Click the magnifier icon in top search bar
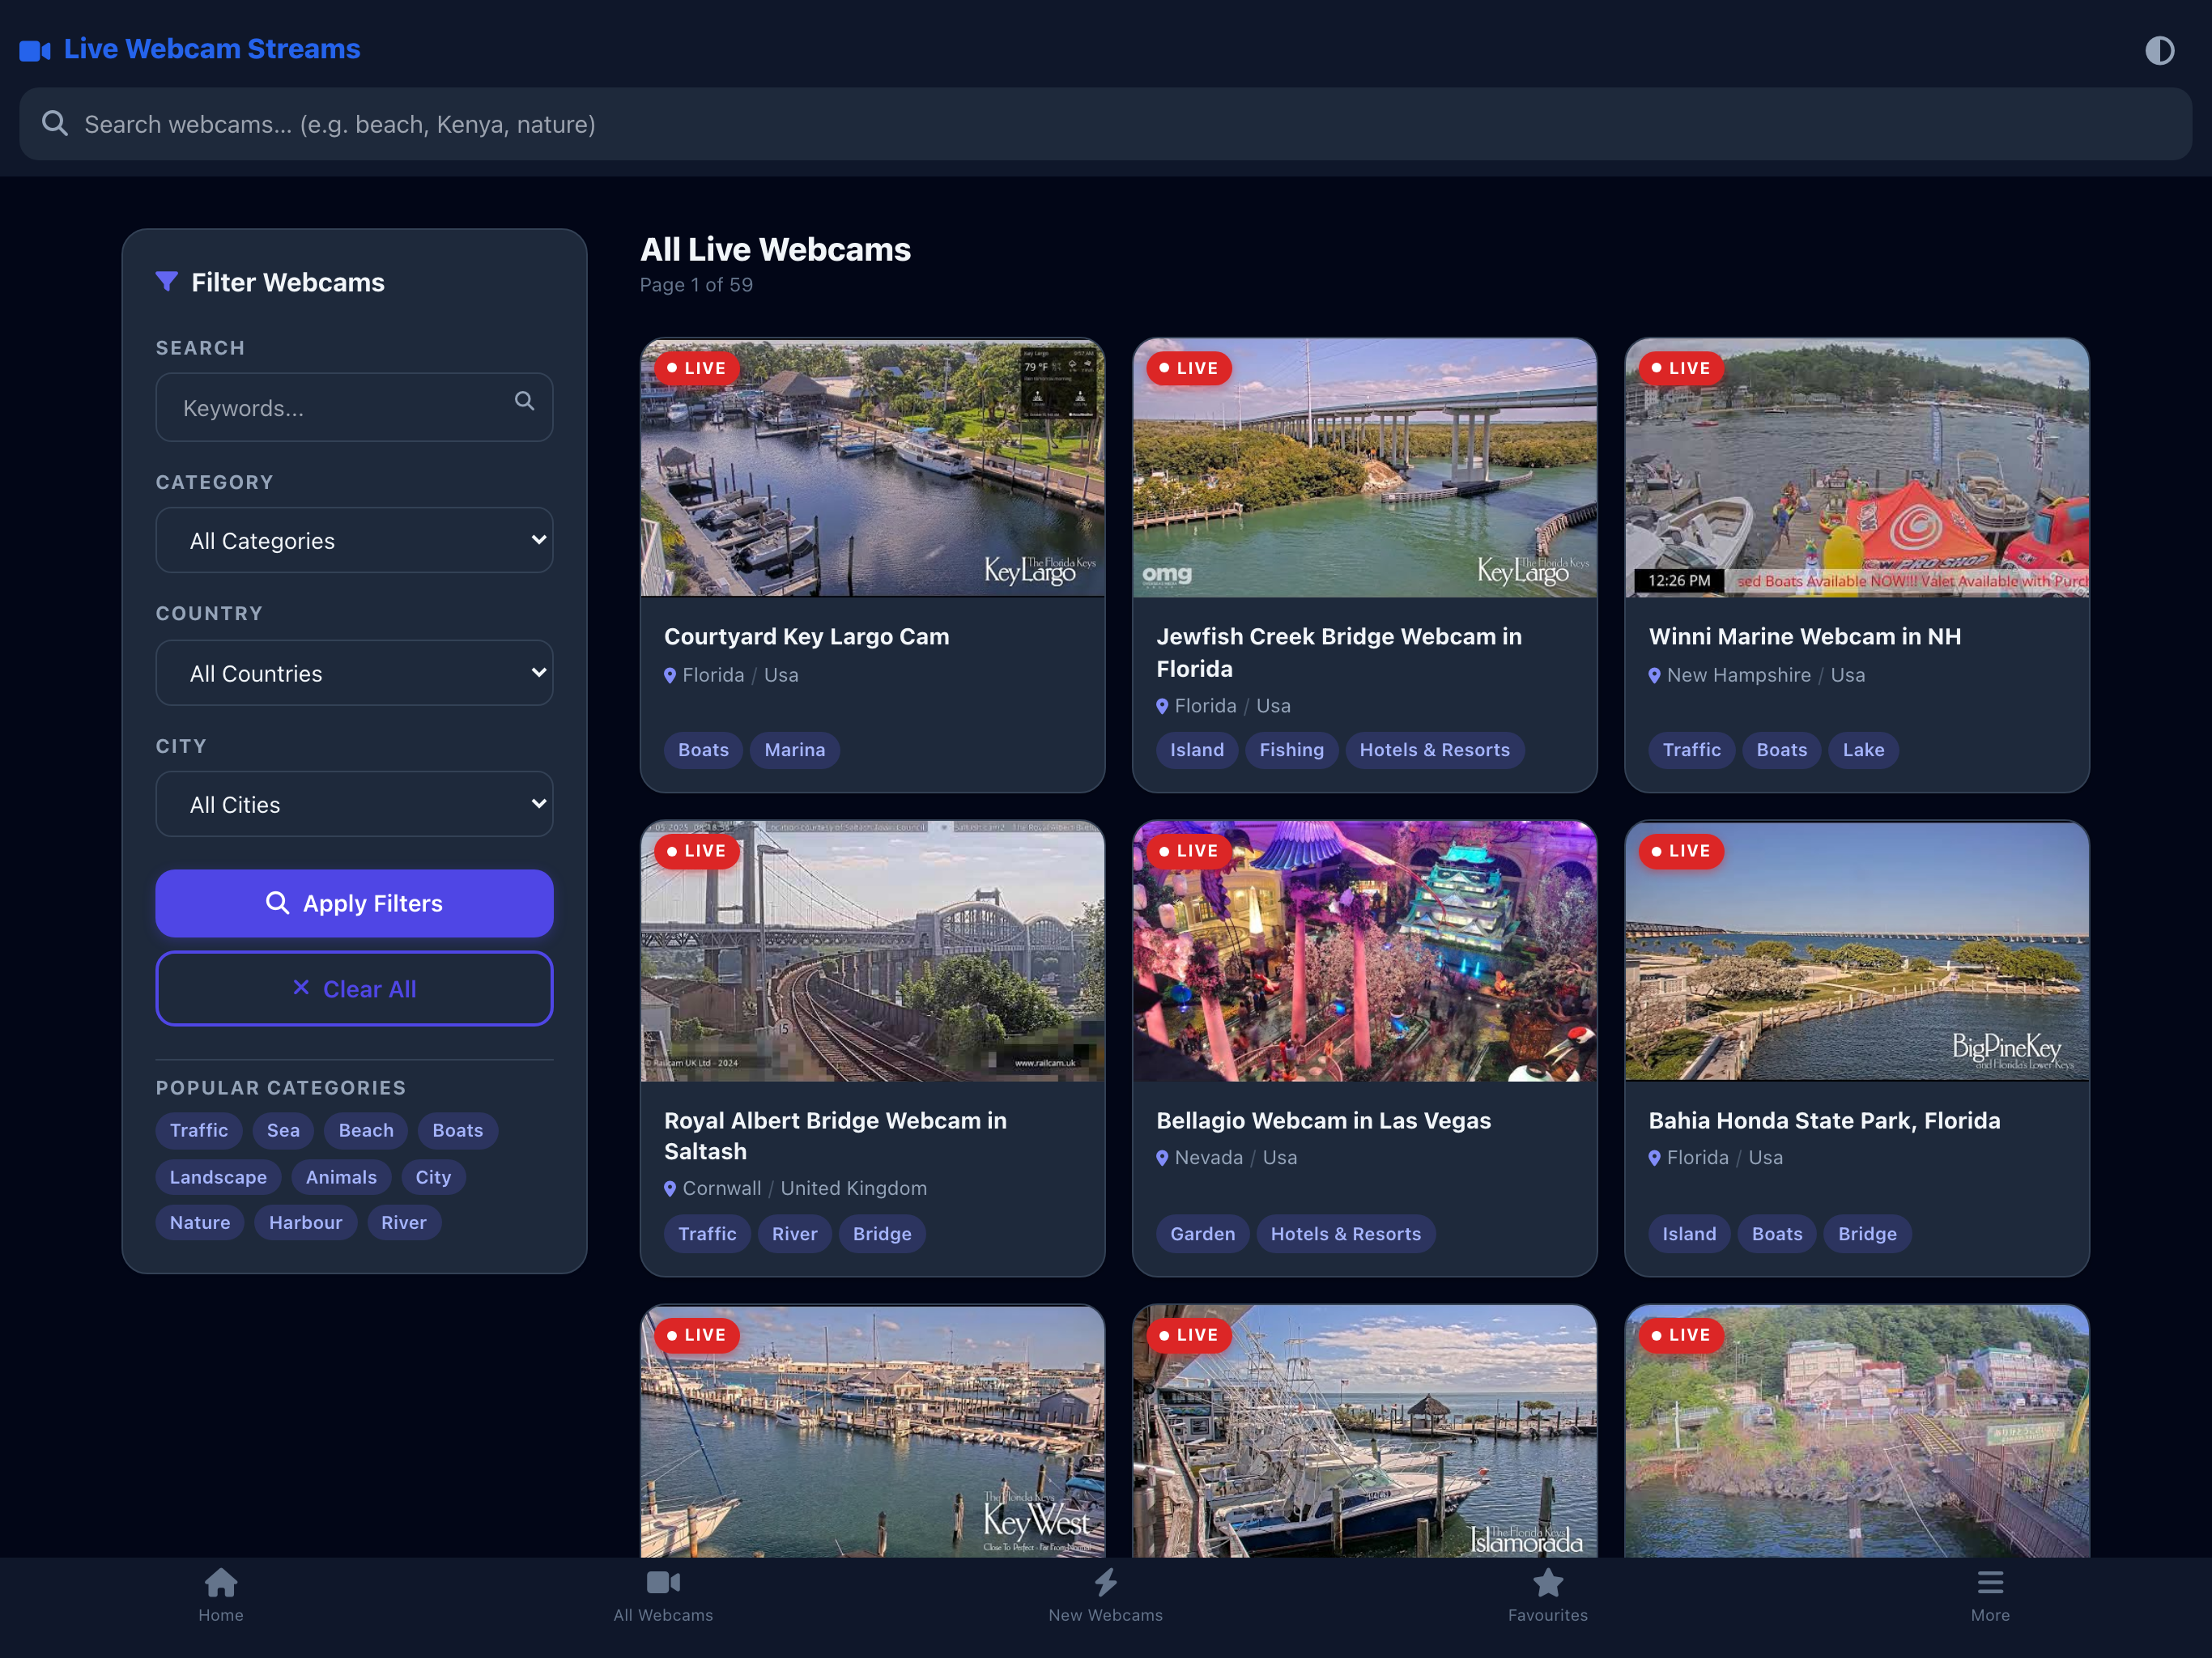 55,123
